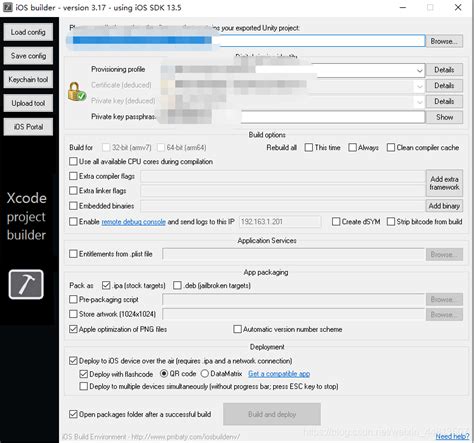The width and height of the screenshot is (474, 443).
Task: Click the app icon in title bar
Action: 7,7
